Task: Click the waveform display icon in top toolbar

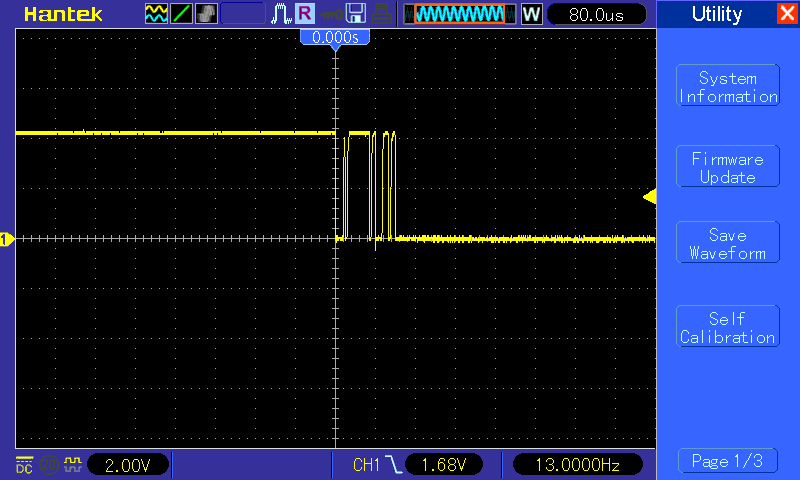Action: (156, 14)
